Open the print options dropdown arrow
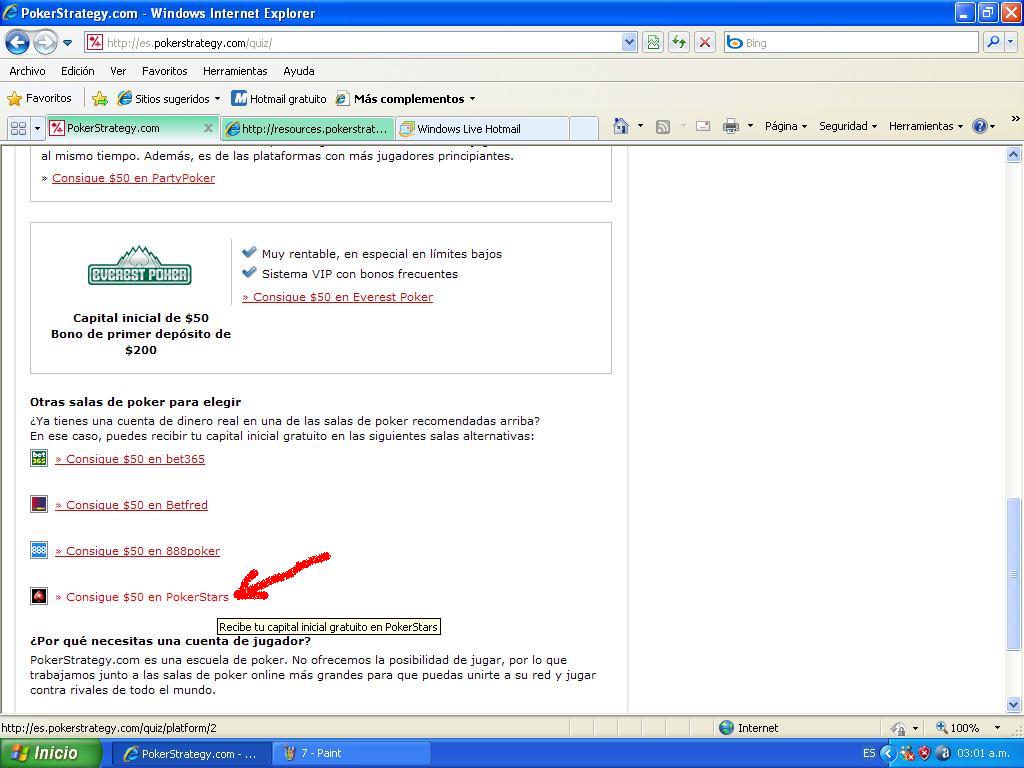The width and height of the screenshot is (1024, 768). [x=750, y=126]
